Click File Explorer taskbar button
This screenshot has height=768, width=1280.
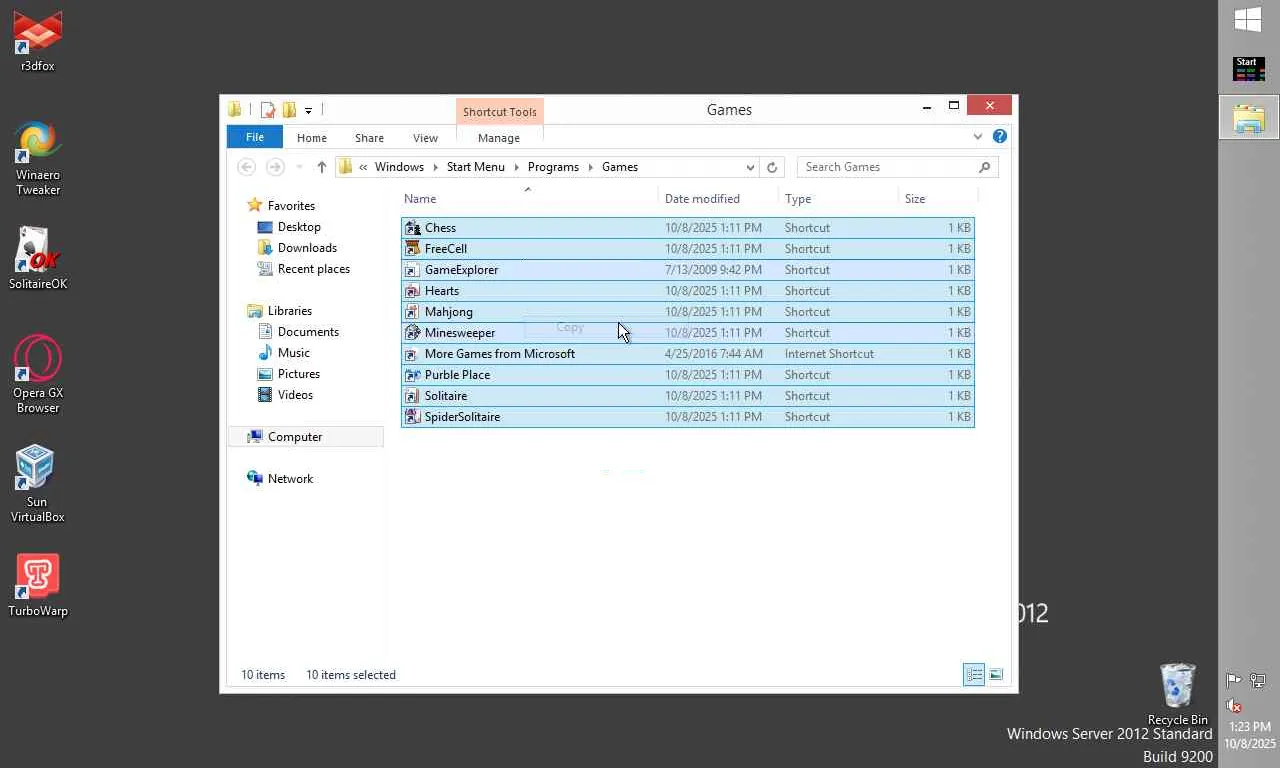pyautogui.click(x=1248, y=118)
